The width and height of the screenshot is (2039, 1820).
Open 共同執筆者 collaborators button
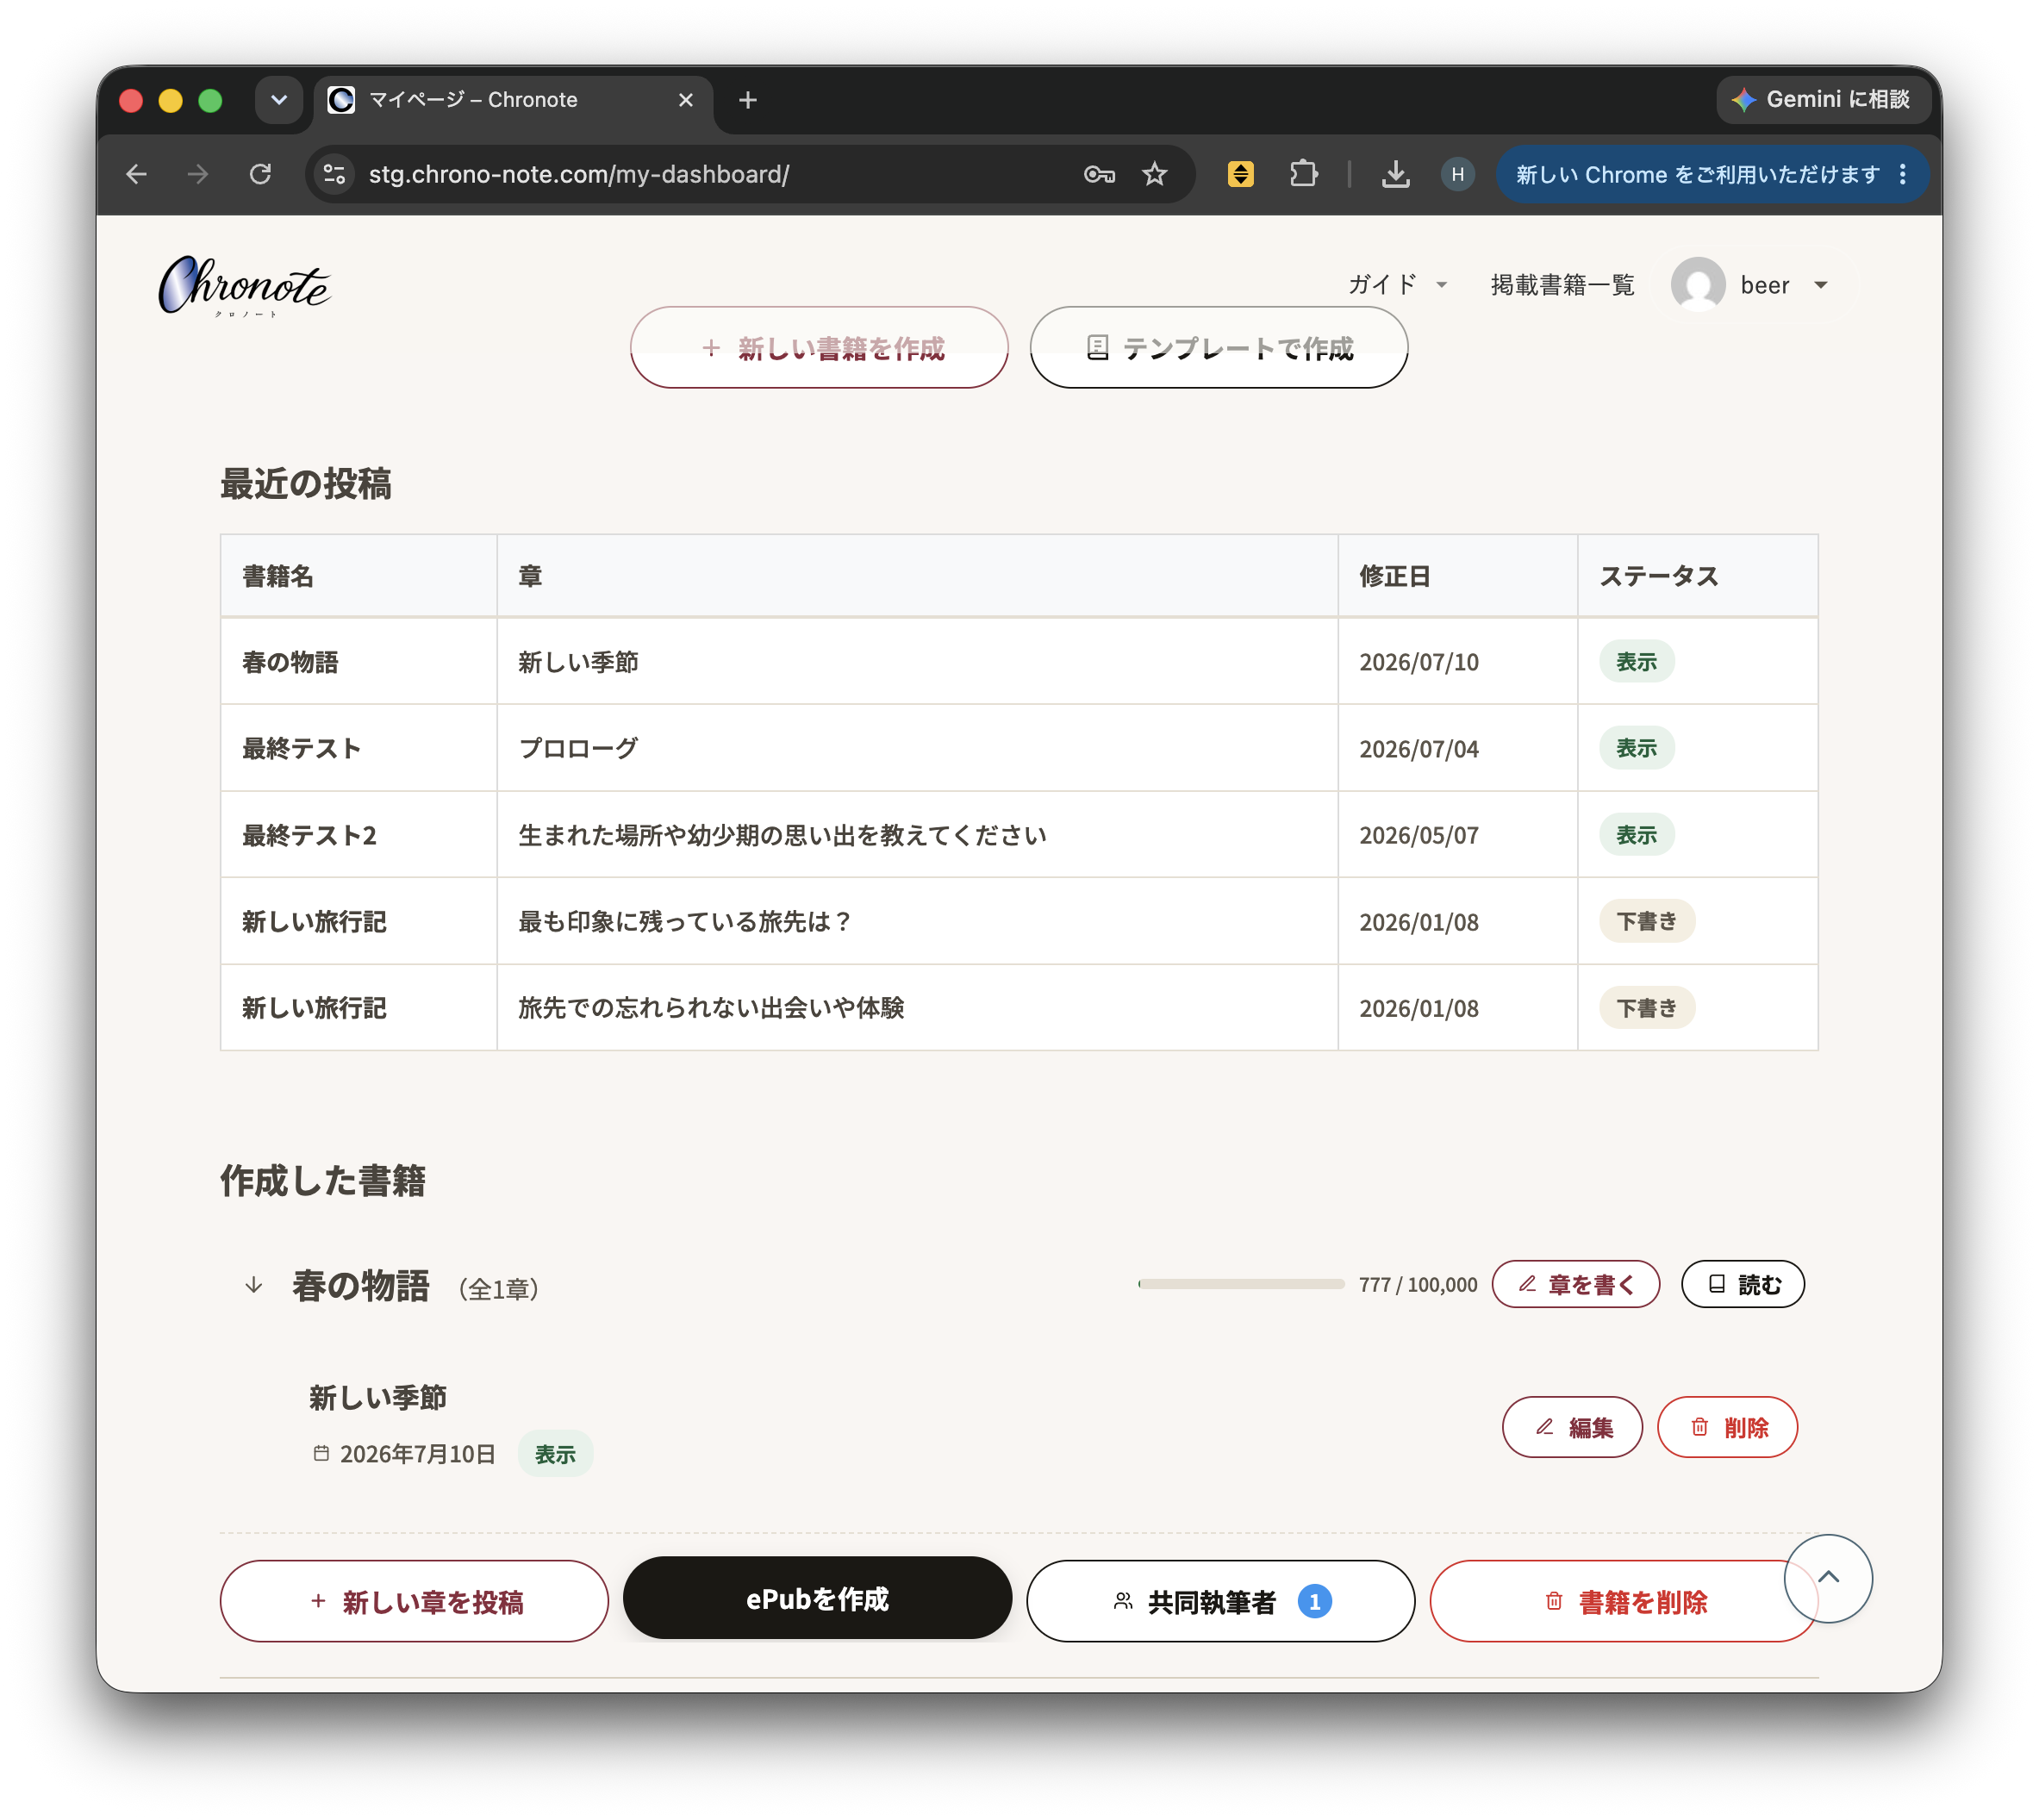click(1220, 1601)
